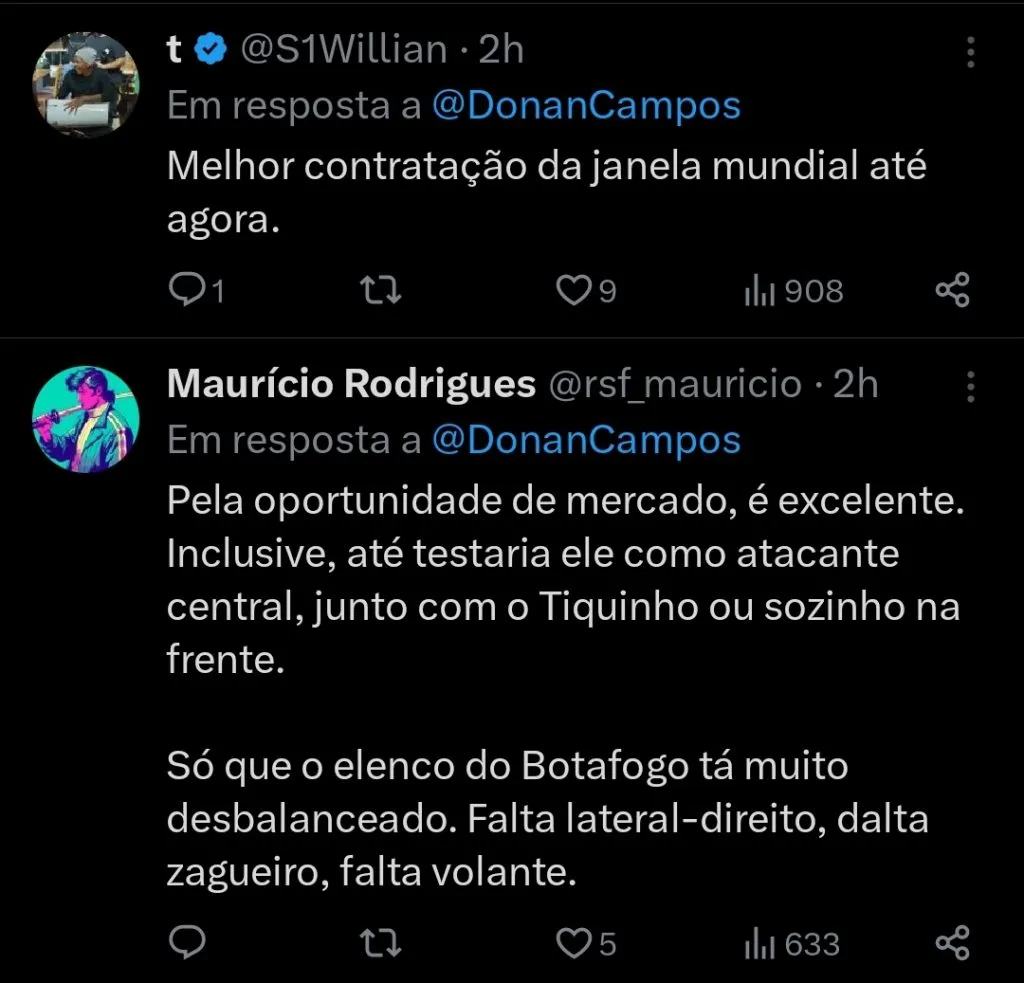This screenshot has height=983, width=1024.
Task: Check view count of 633 on Maurício's post
Action: pyautogui.click(x=790, y=942)
